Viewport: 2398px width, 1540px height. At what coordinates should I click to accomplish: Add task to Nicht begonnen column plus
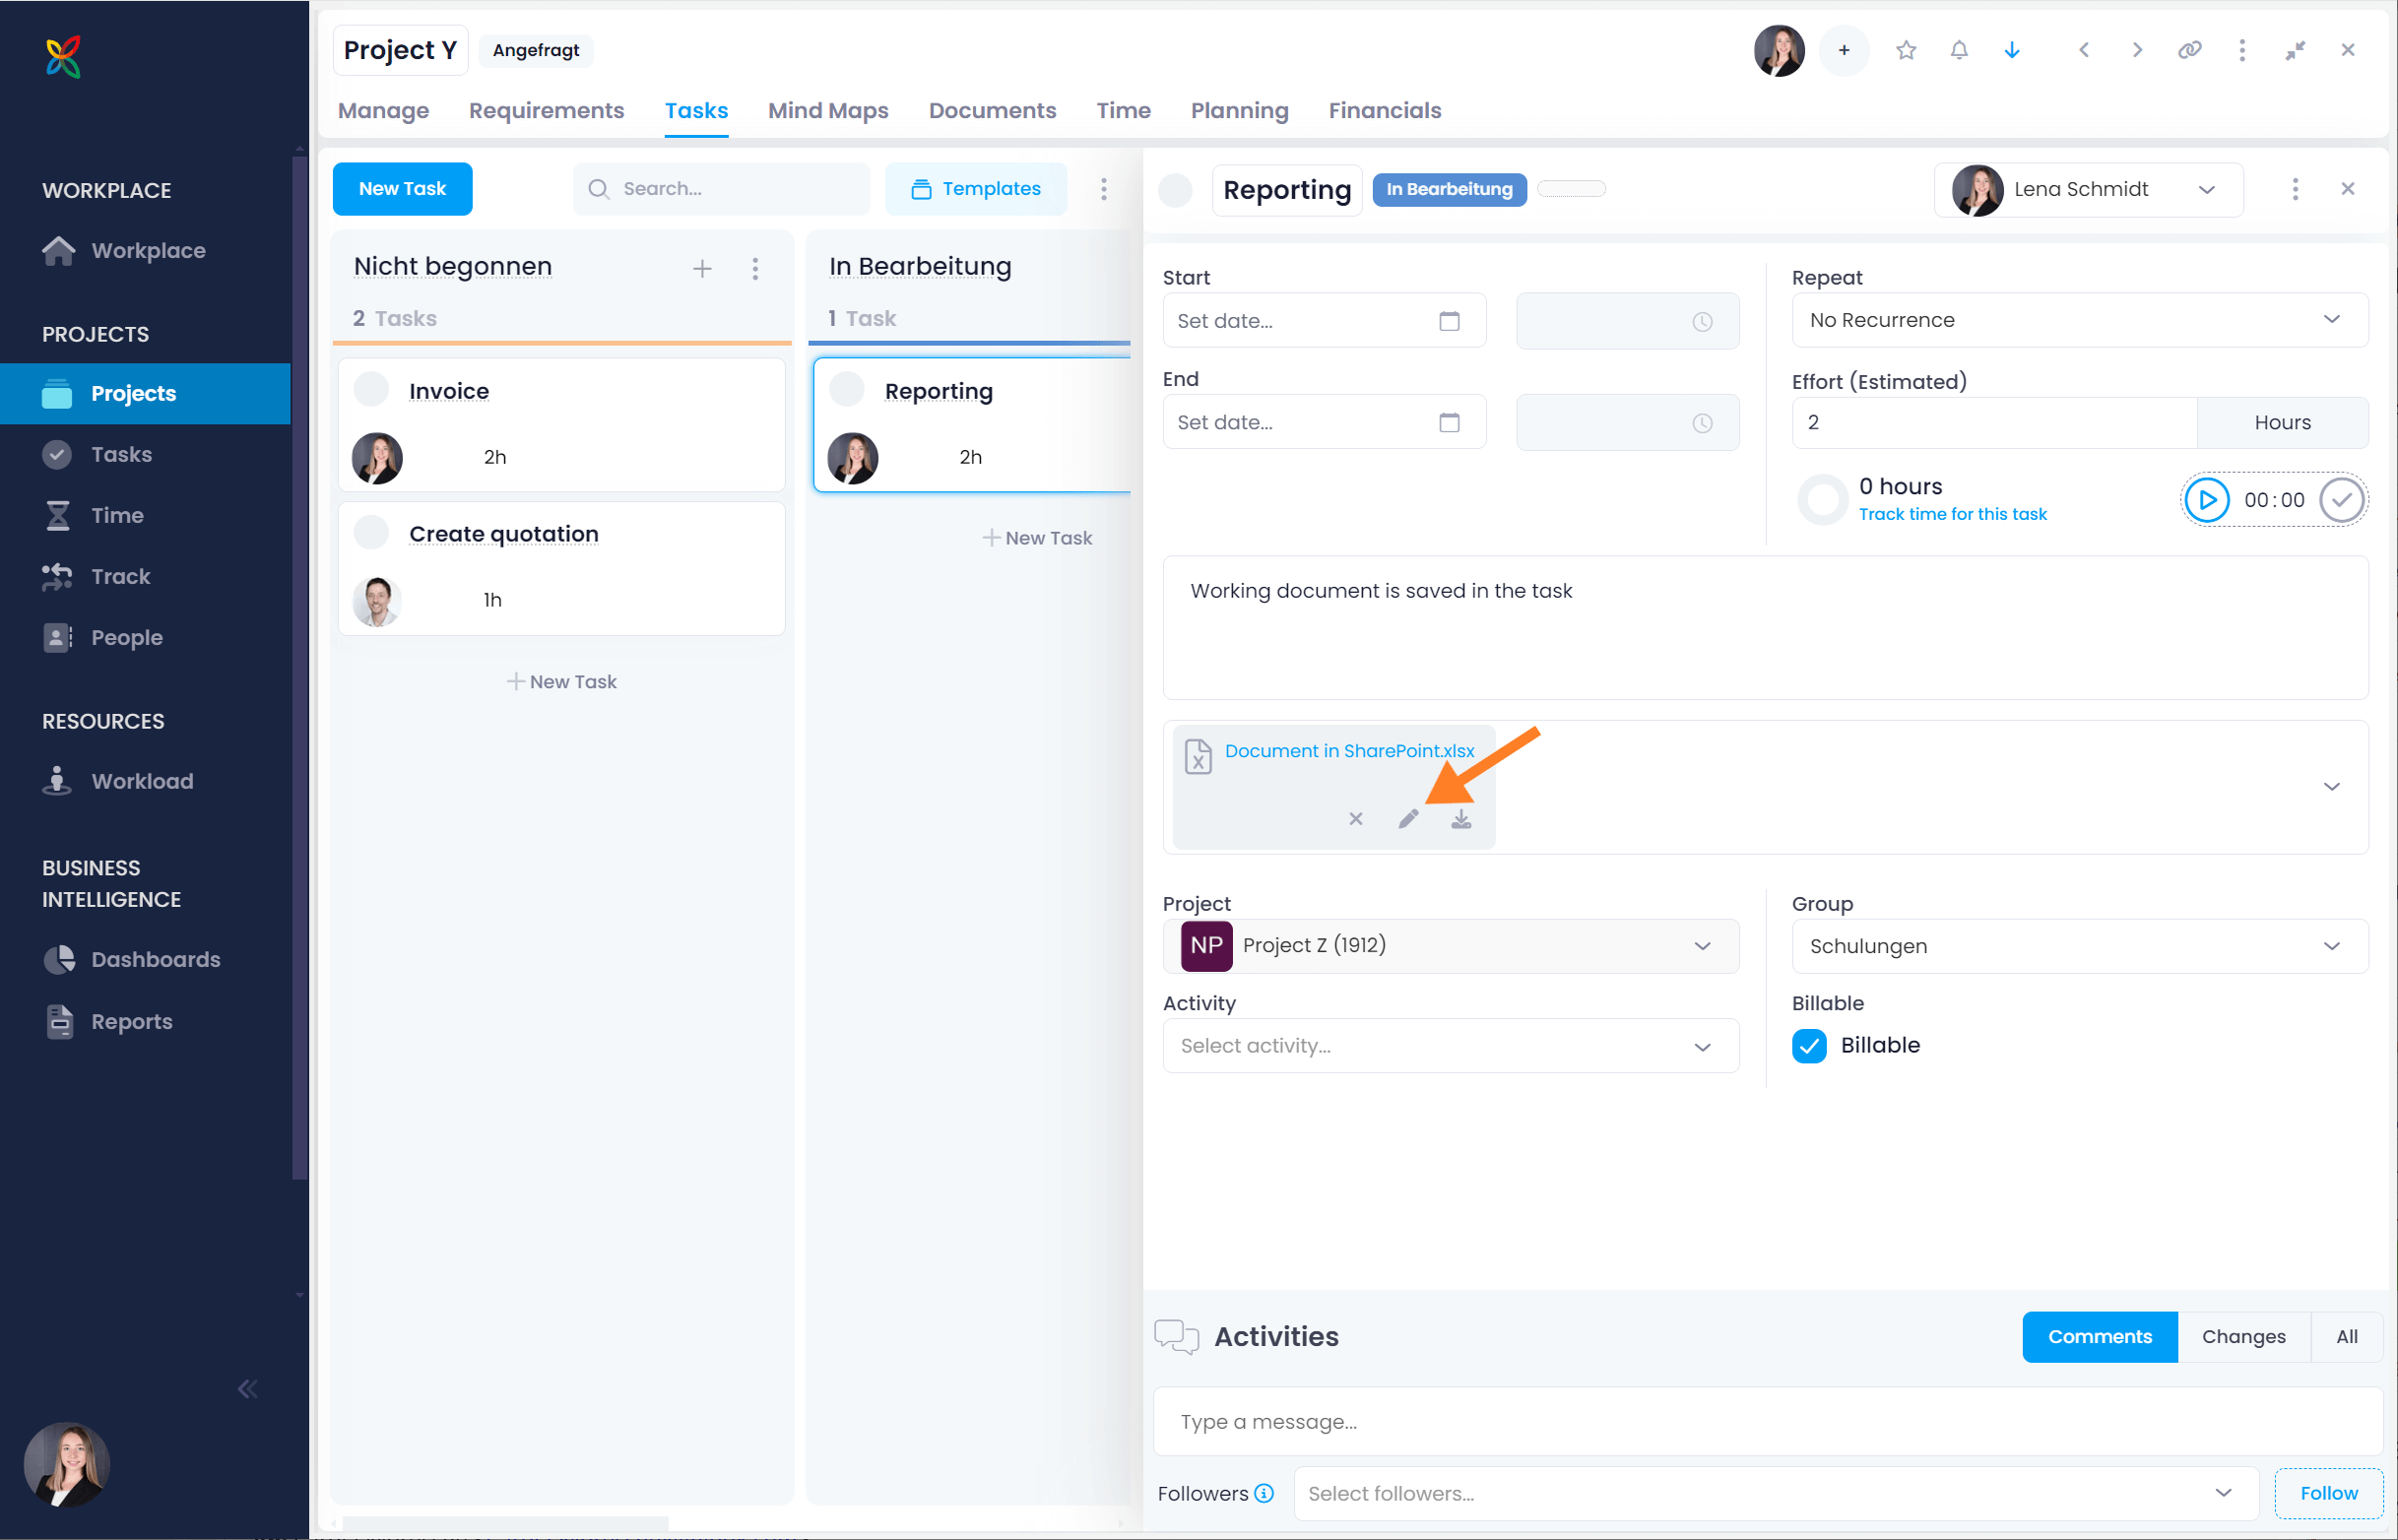(703, 268)
